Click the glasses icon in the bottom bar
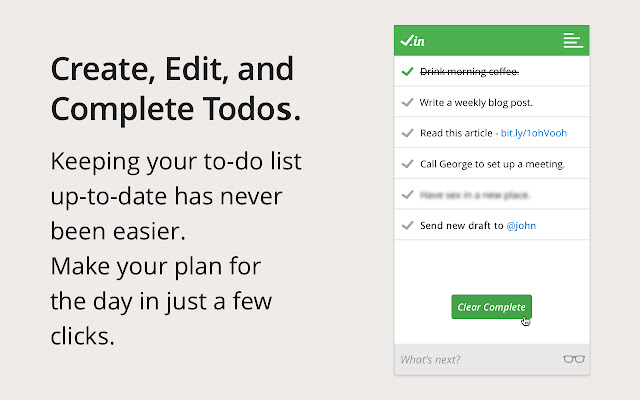The width and height of the screenshot is (640, 400). click(x=573, y=359)
